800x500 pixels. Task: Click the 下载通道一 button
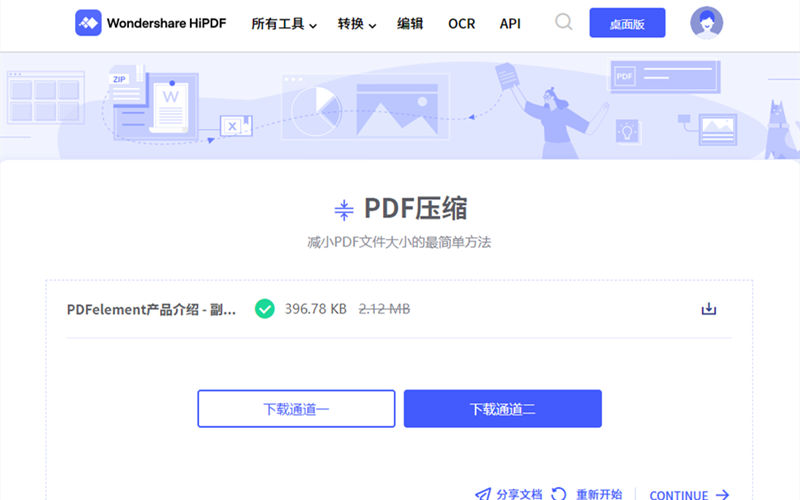[x=296, y=409]
